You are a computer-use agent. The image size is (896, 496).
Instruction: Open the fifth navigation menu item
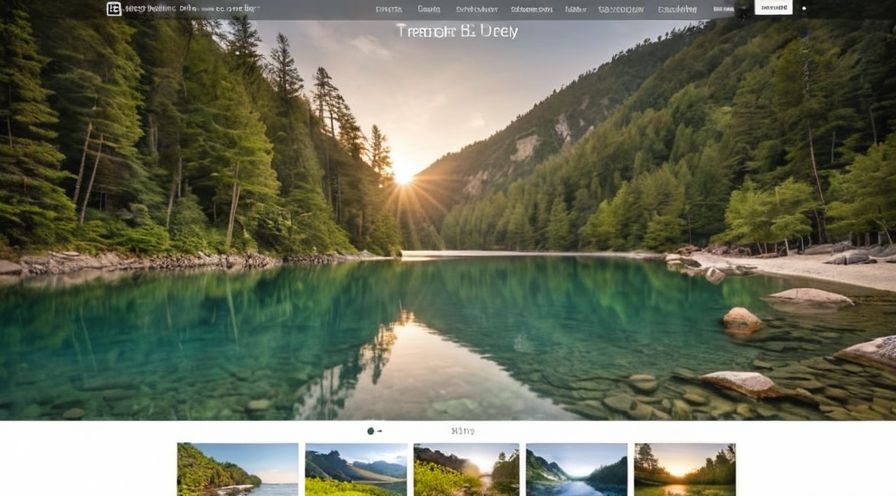pyautogui.click(x=576, y=9)
